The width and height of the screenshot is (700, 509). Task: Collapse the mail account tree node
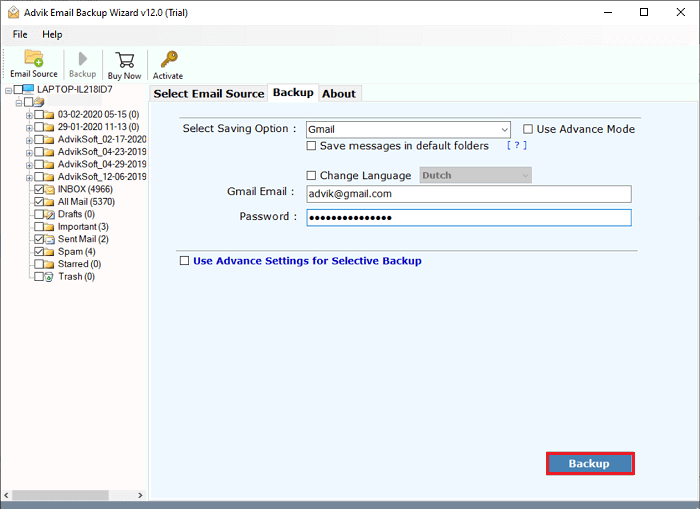click(x=19, y=103)
